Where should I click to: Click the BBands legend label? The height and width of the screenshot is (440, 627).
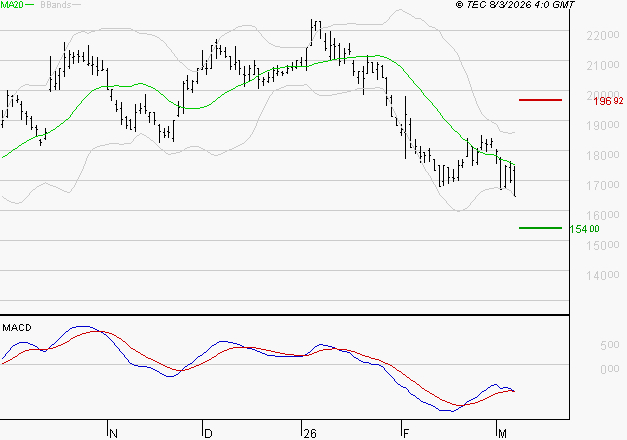point(56,5)
